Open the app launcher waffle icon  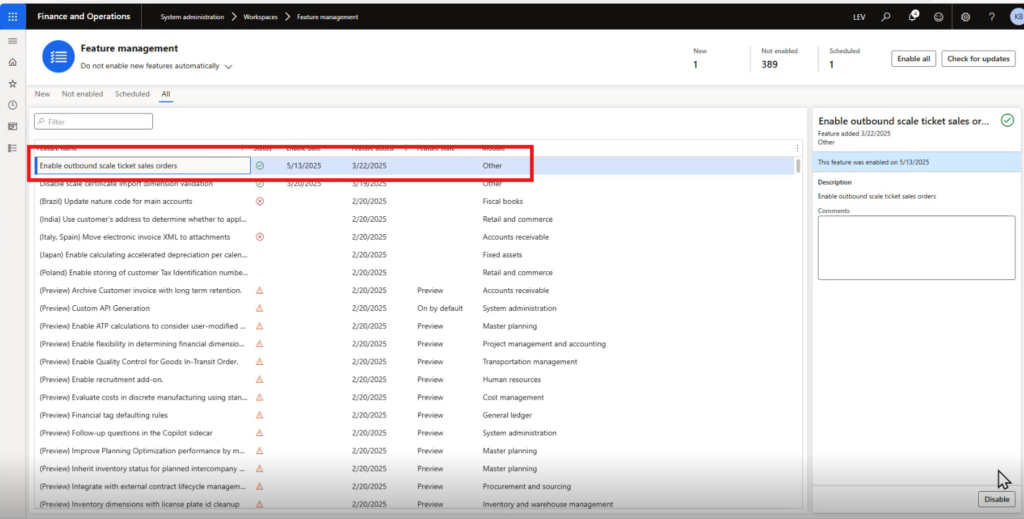tap(12, 16)
